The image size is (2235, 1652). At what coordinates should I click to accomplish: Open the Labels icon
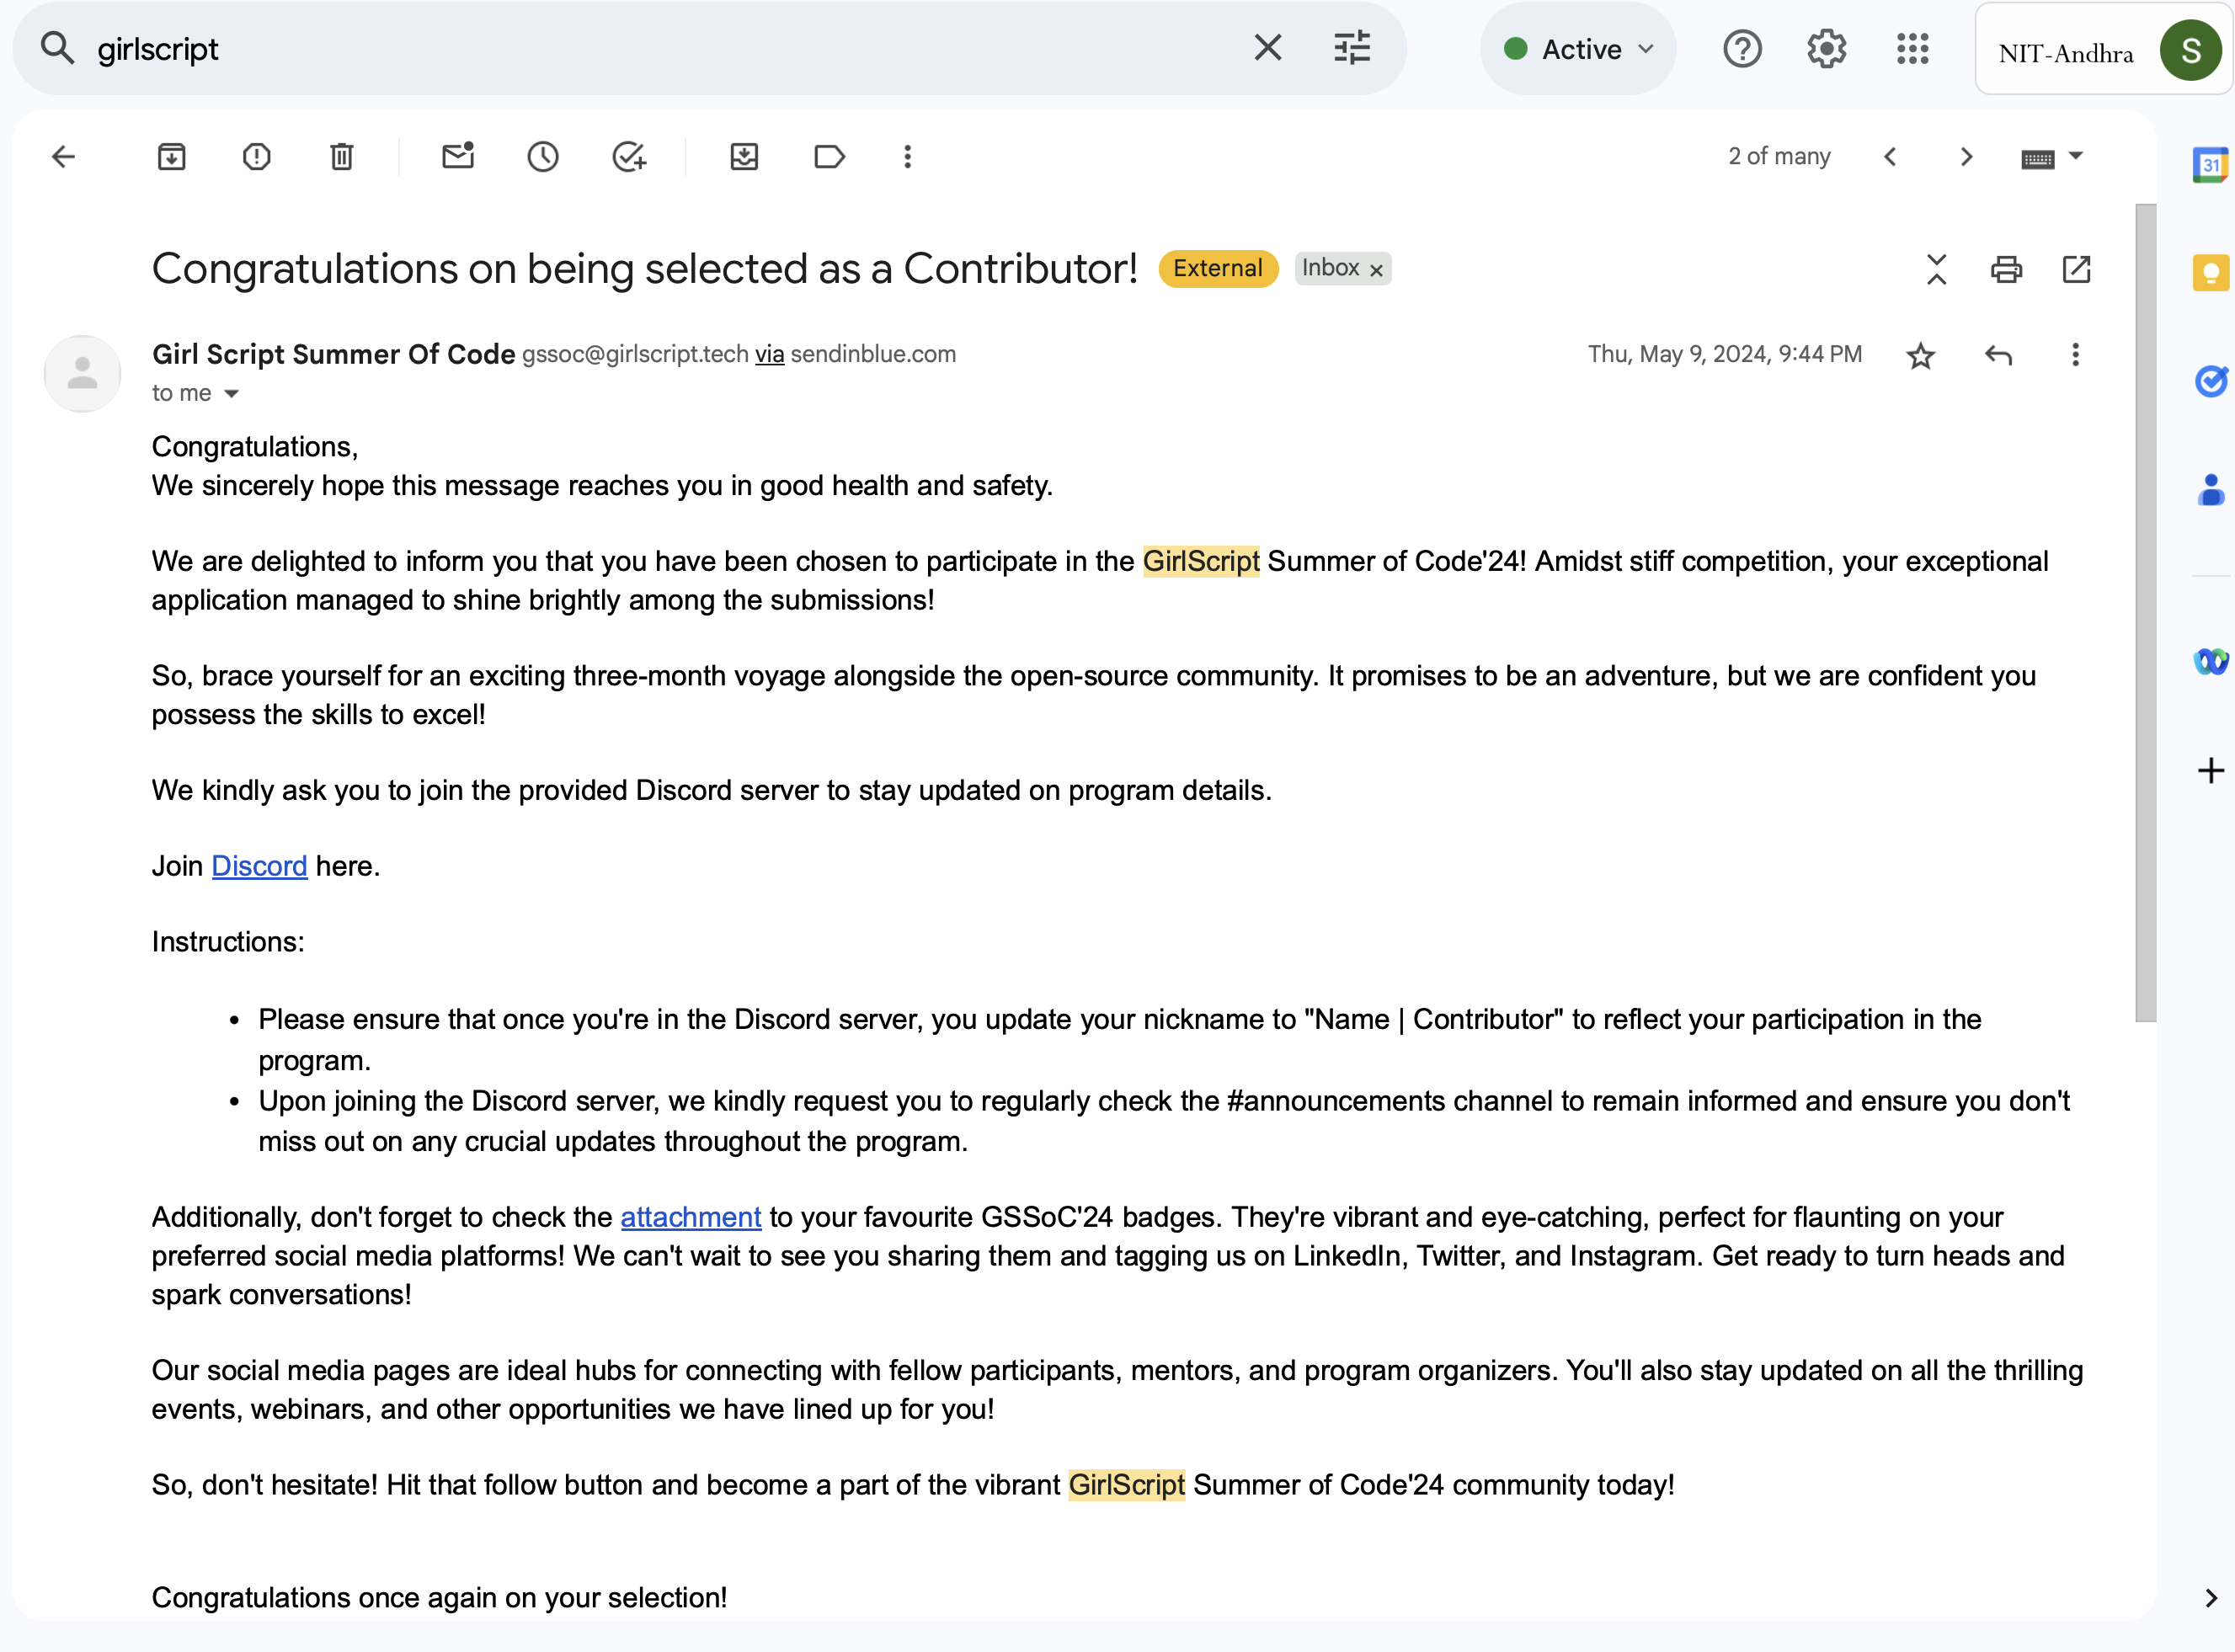point(829,157)
